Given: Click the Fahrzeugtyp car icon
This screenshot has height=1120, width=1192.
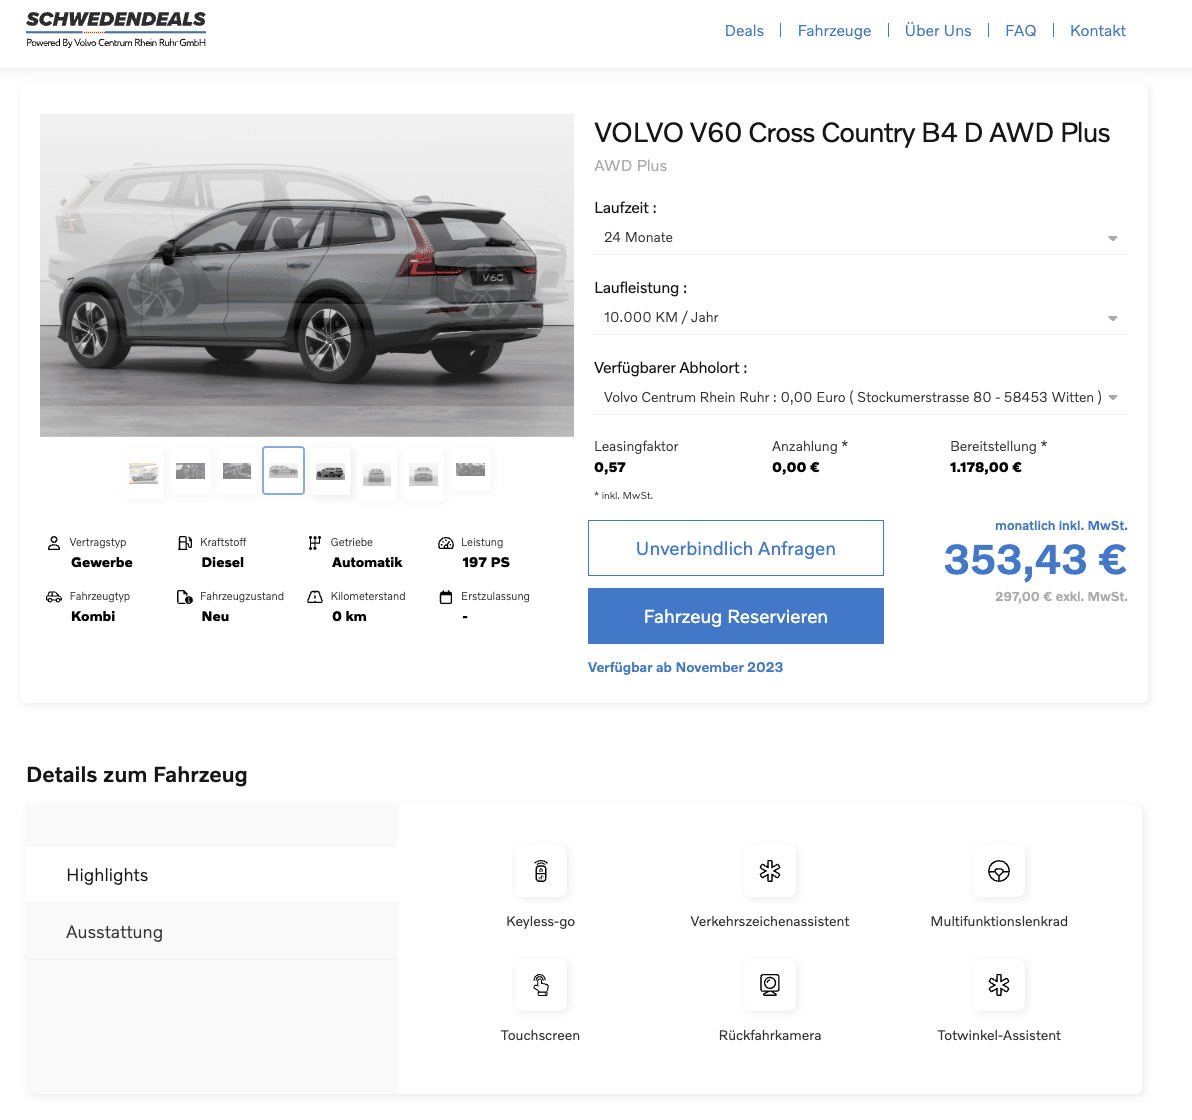Looking at the screenshot, I should pyautogui.click(x=53, y=597).
